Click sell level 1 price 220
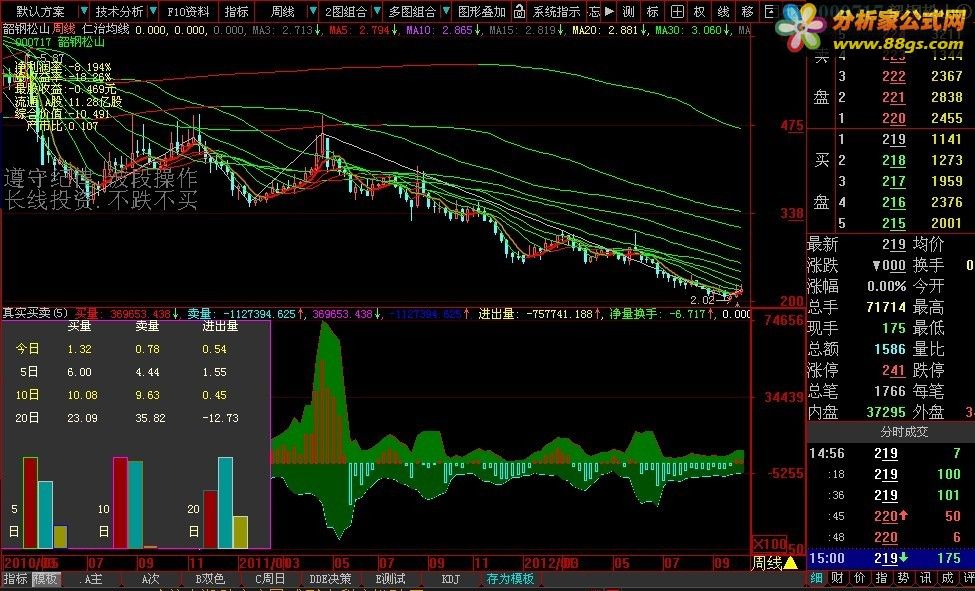 [x=894, y=118]
